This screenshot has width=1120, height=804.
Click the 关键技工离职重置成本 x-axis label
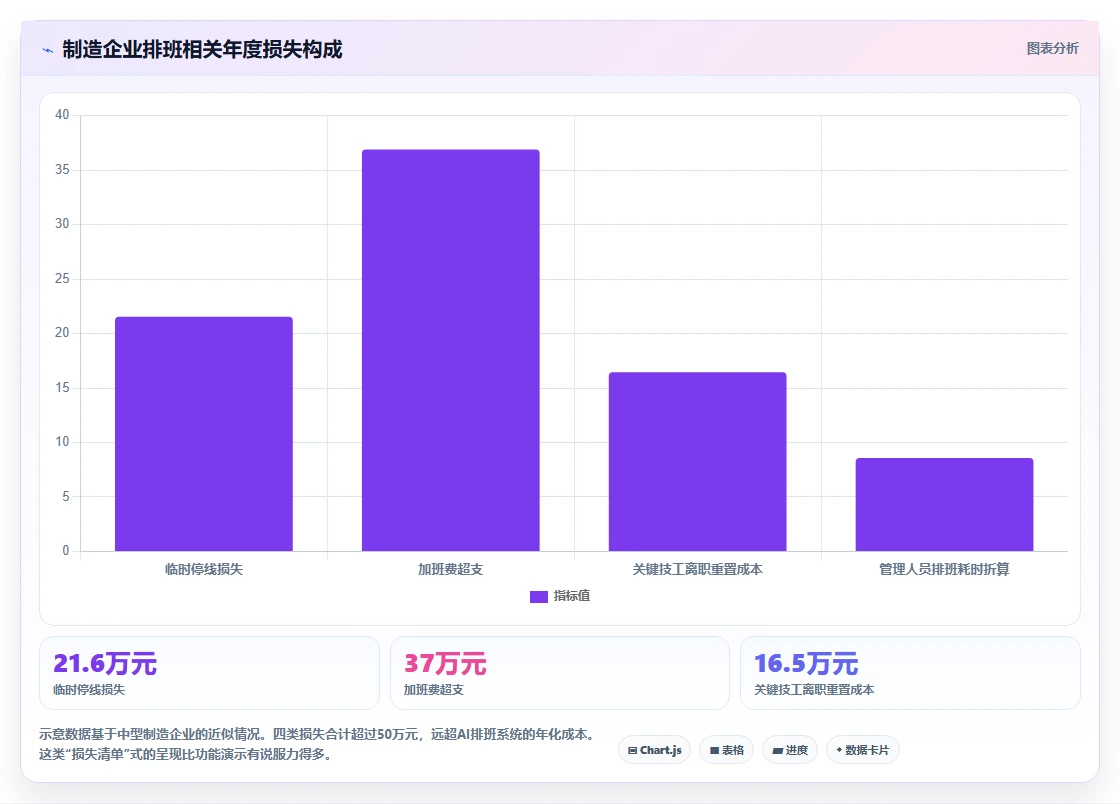coord(697,569)
